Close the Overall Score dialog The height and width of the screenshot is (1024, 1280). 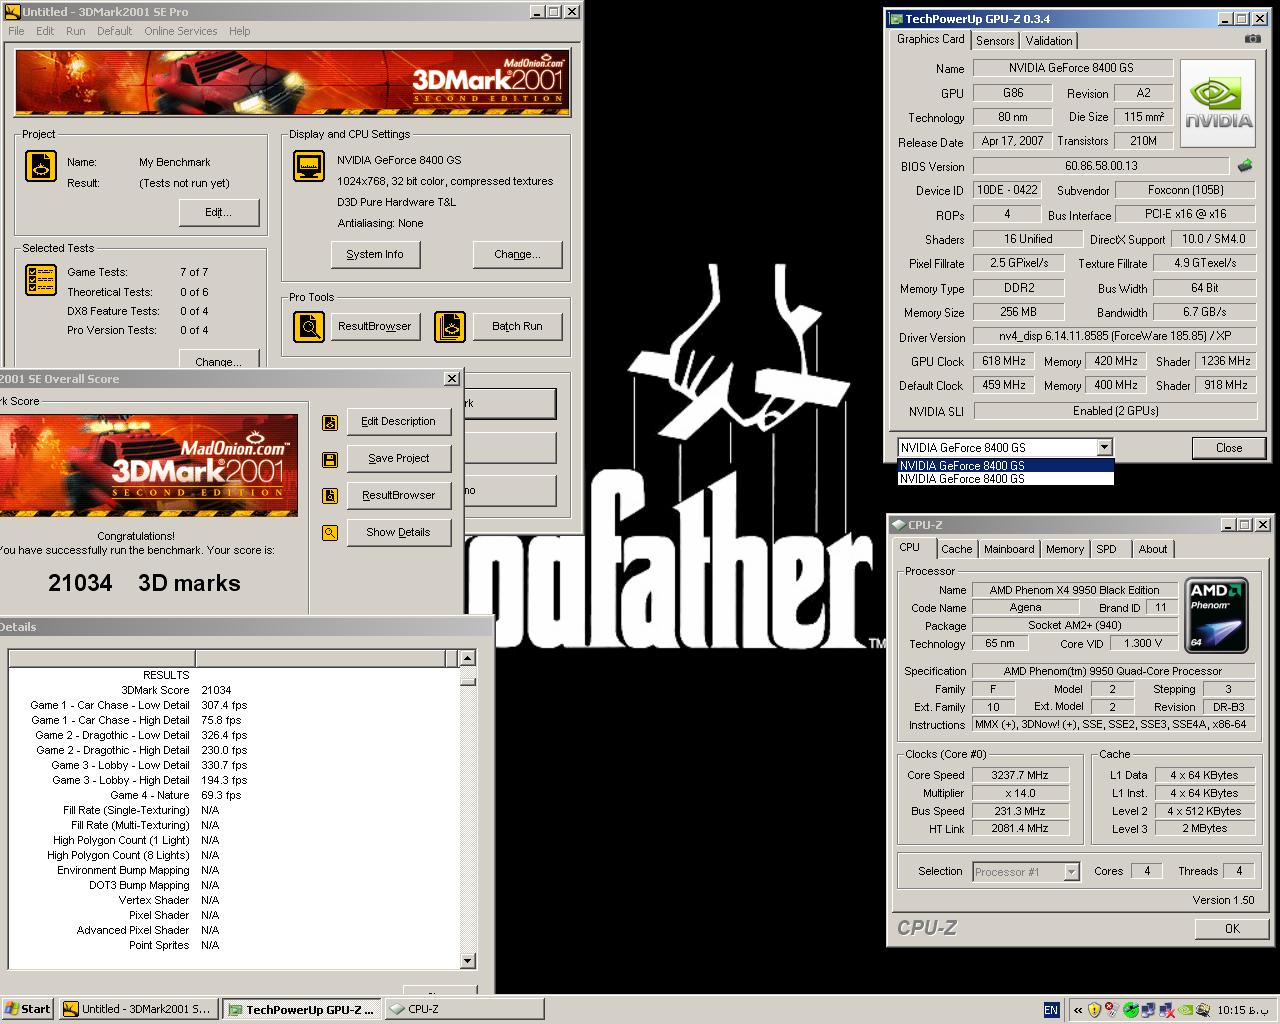pyautogui.click(x=452, y=379)
